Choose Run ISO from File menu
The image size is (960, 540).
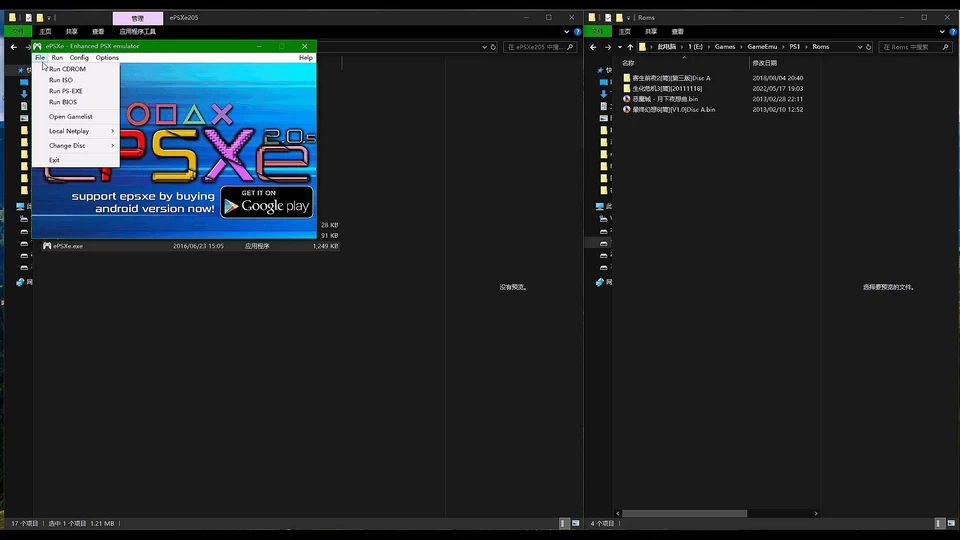[61, 80]
